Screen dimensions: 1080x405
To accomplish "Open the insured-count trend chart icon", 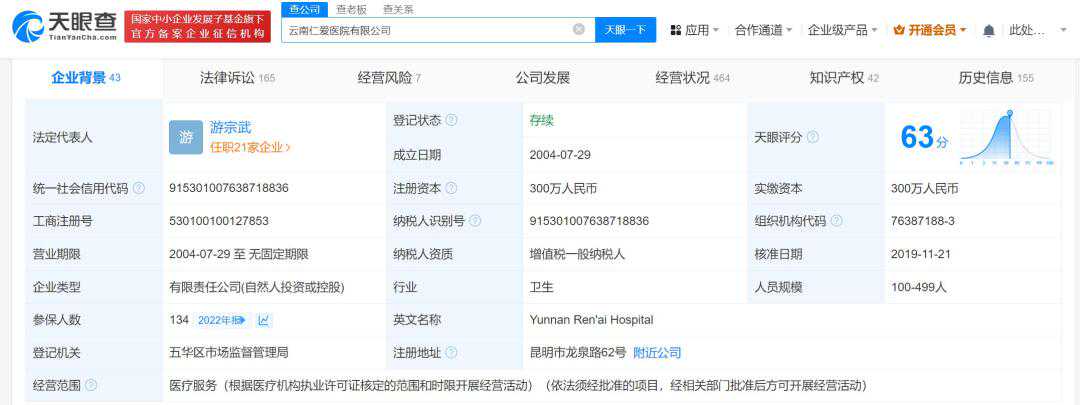I will (263, 320).
